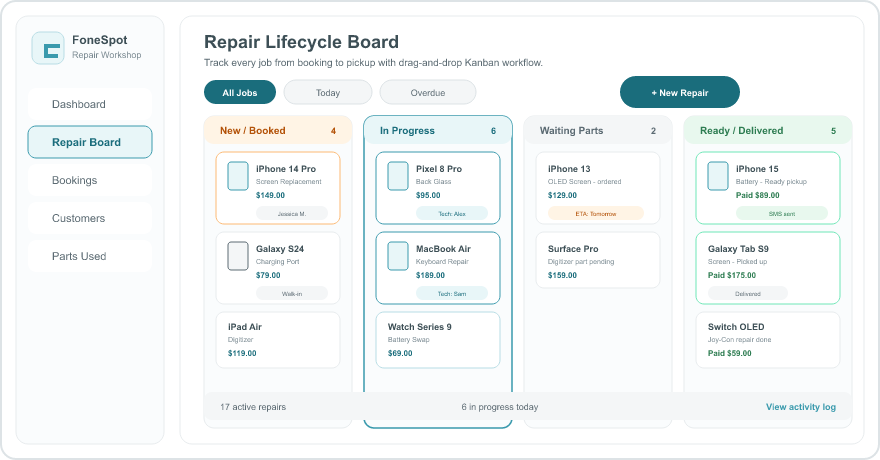Click the Paid $89.00 amount

coord(758,195)
